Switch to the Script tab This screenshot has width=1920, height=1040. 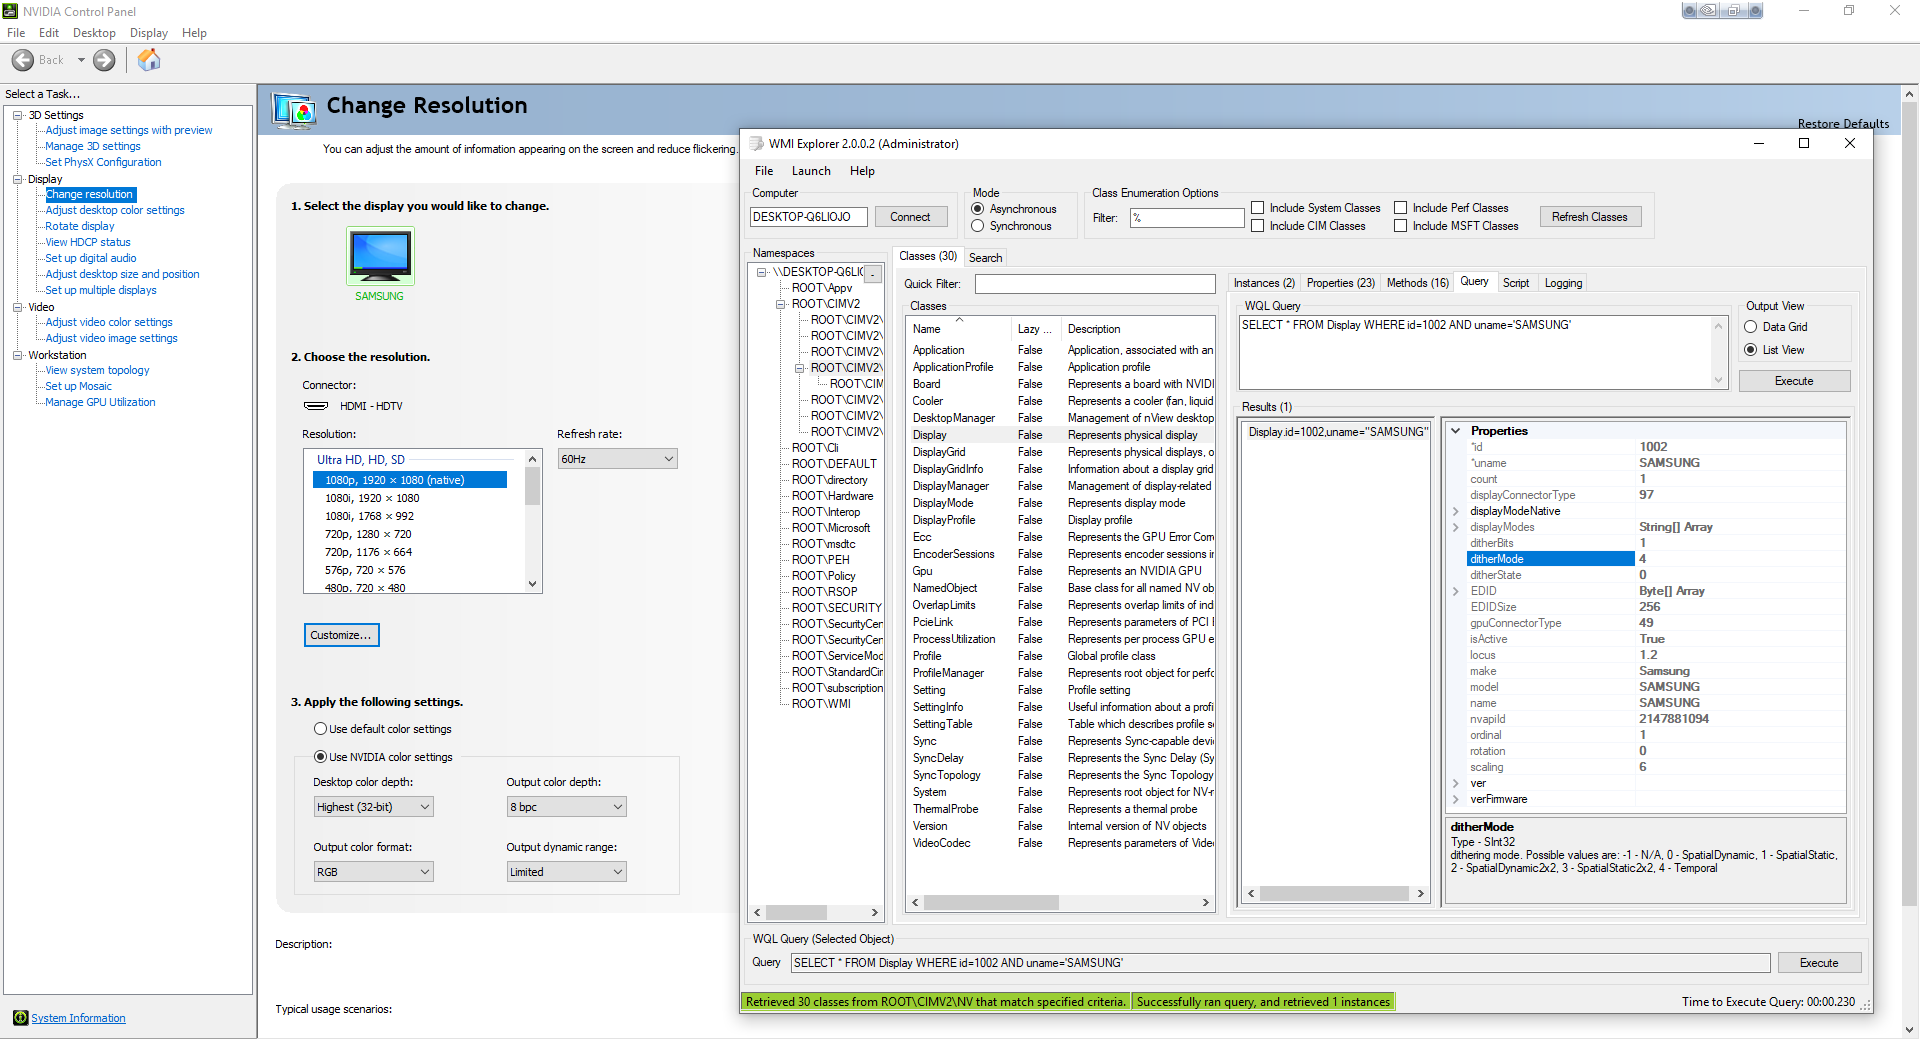pyautogui.click(x=1516, y=283)
